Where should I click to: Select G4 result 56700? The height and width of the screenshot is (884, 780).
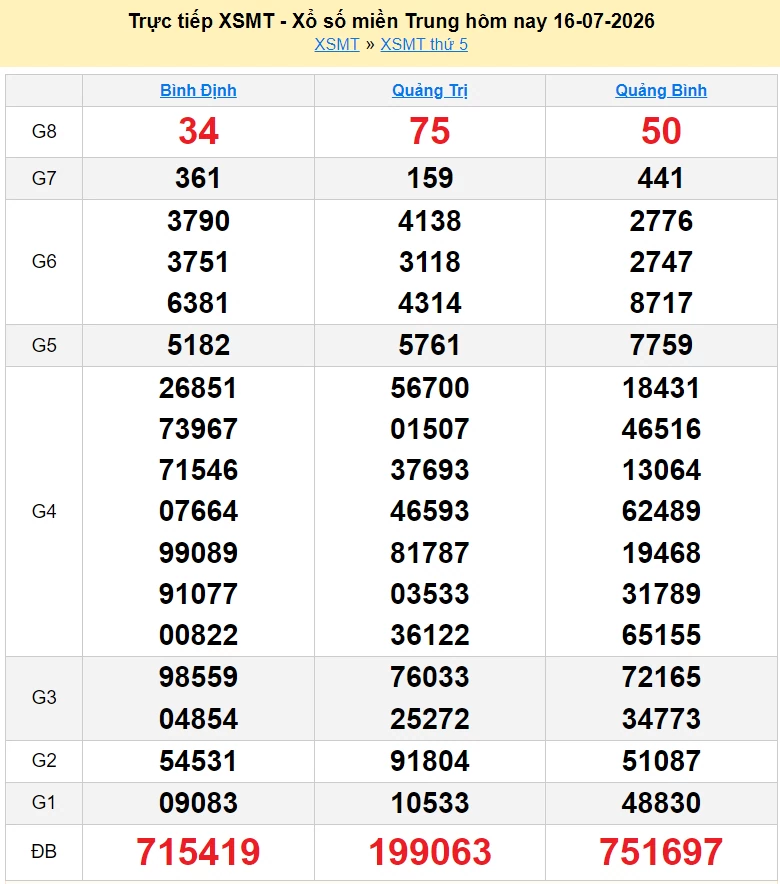(x=429, y=388)
